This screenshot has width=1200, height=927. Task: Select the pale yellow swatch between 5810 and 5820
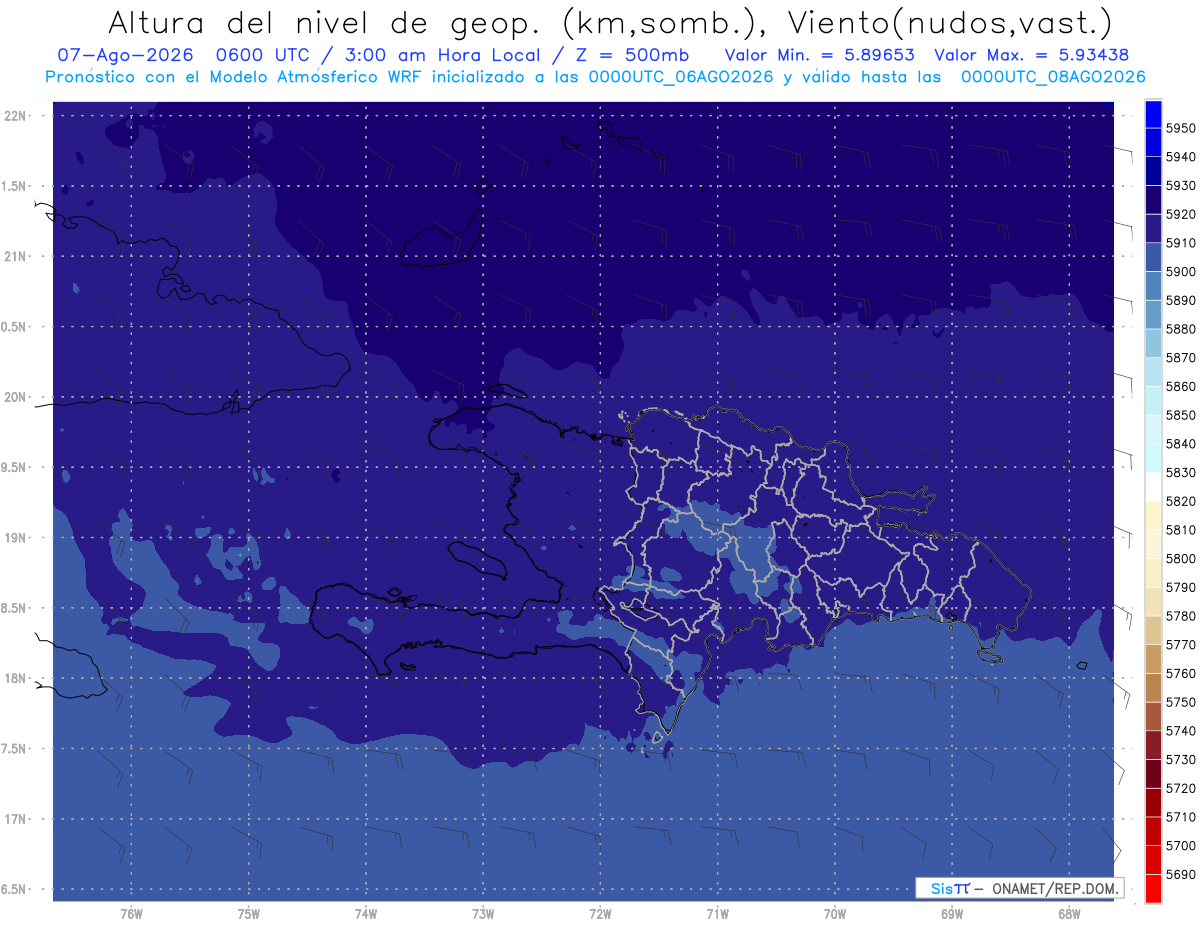pyautogui.click(x=1152, y=515)
